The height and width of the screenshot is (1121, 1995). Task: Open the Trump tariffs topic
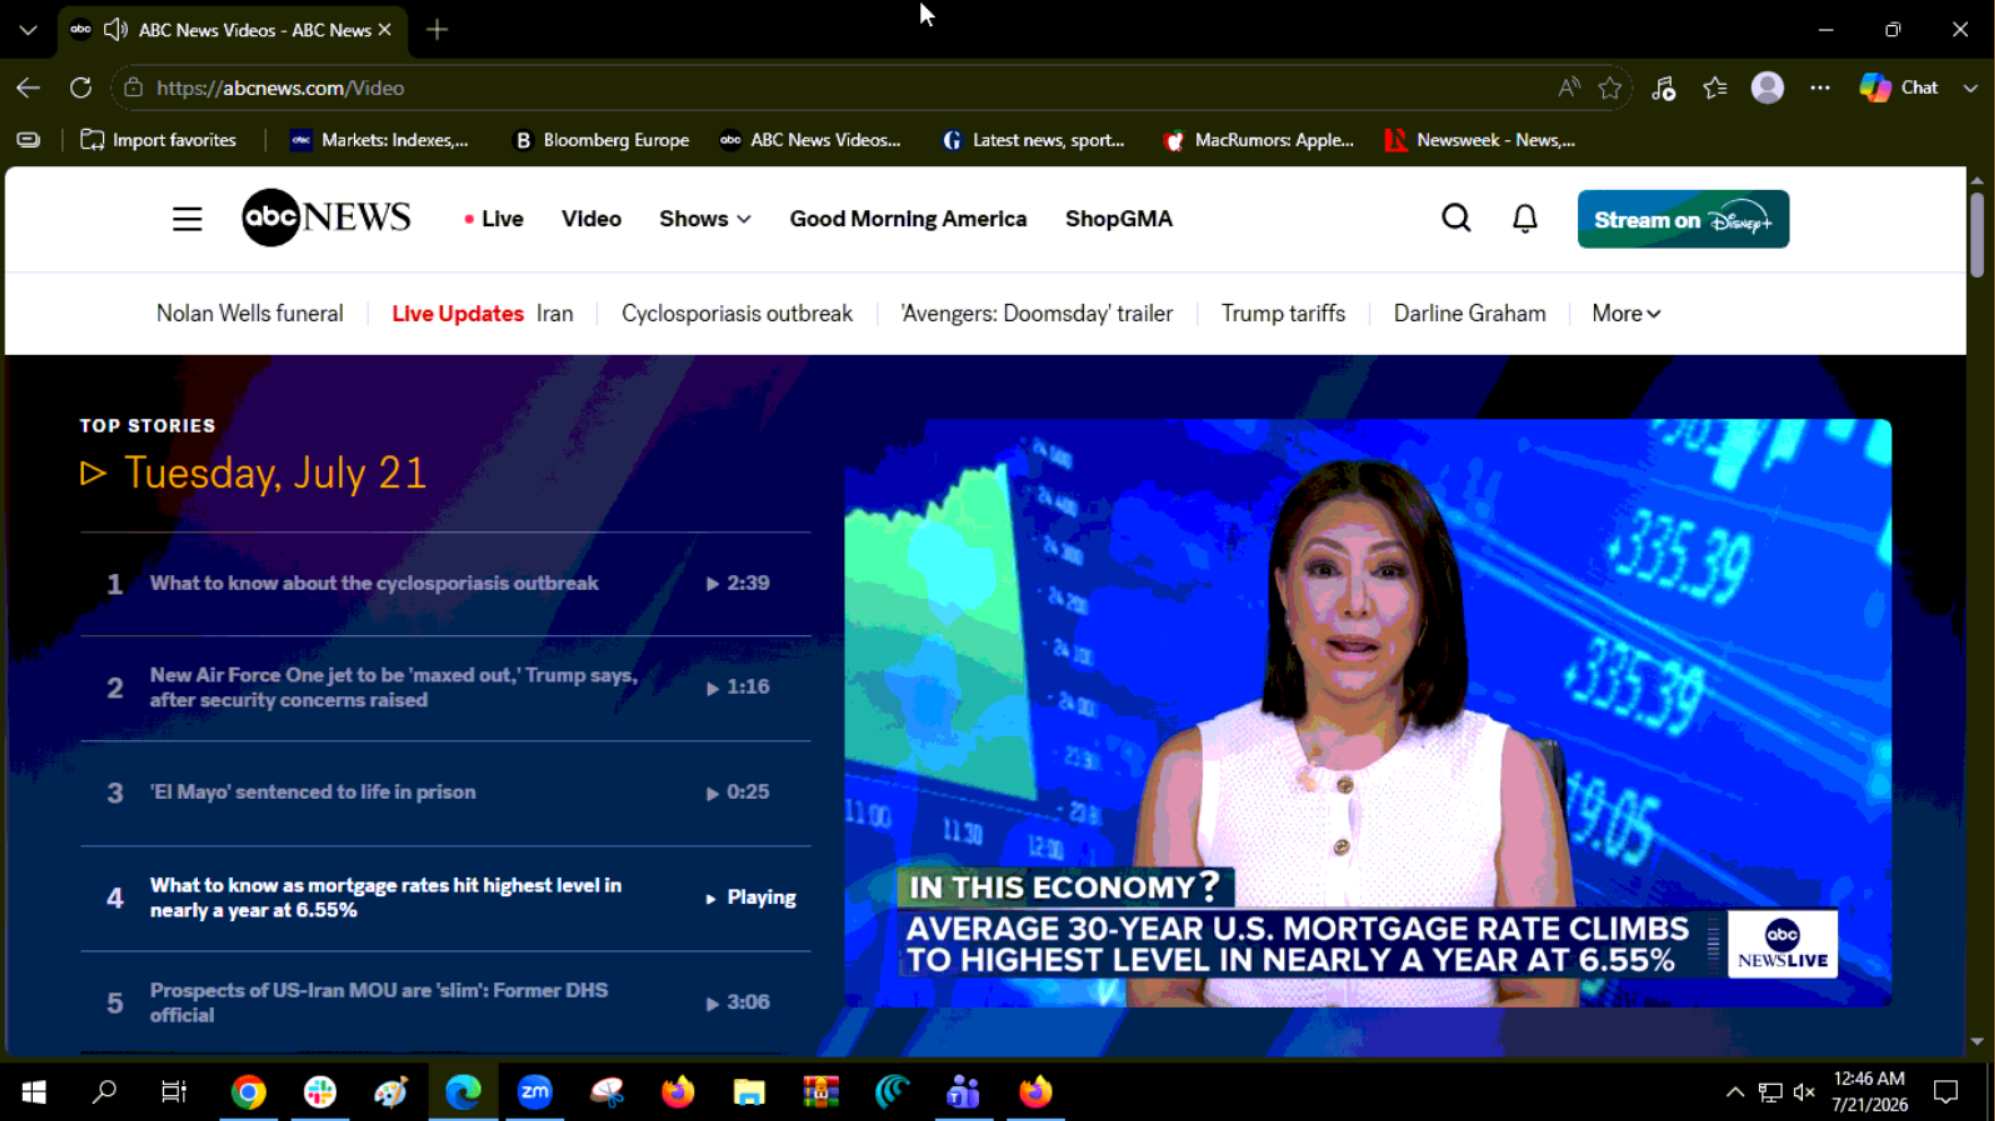tap(1283, 314)
